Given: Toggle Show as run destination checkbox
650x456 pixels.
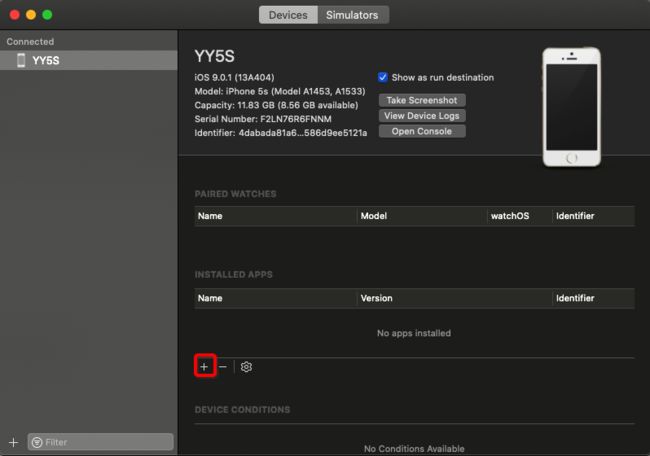Looking at the screenshot, I should click(x=383, y=78).
